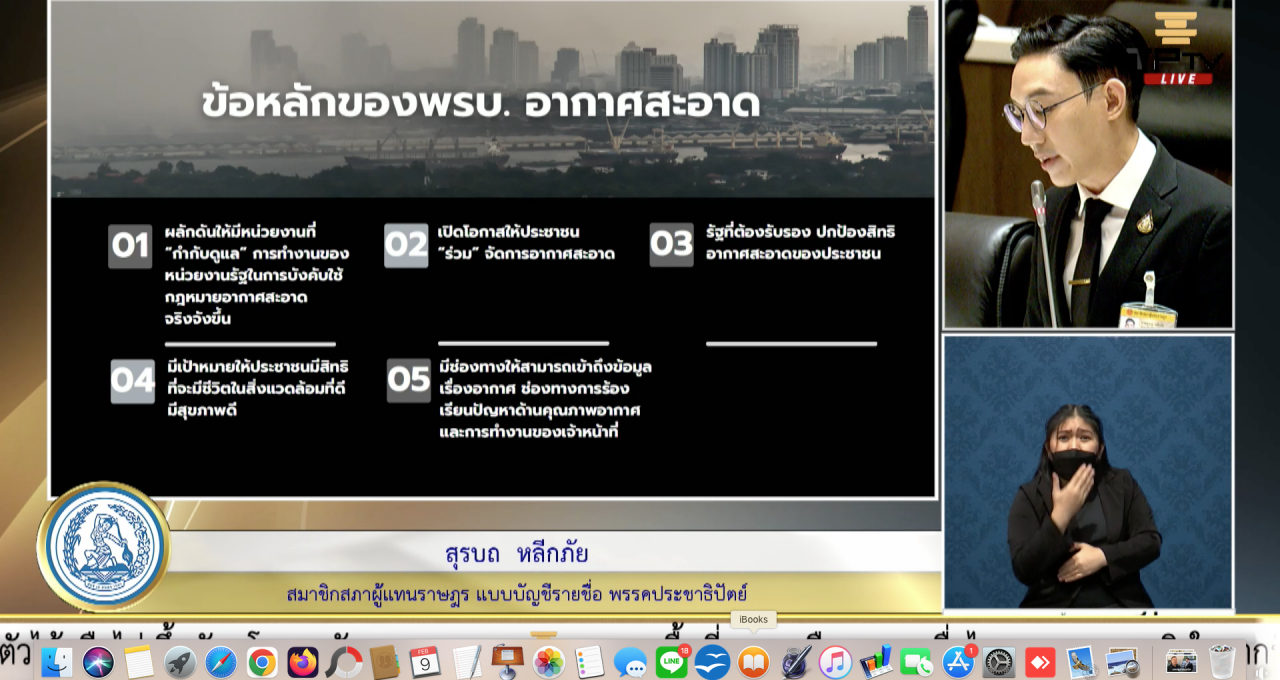Image resolution: width=1280 pixels, height=680 pixels.
Task: Open Google Chrome in the dock
Action: [x=262, y=662]
